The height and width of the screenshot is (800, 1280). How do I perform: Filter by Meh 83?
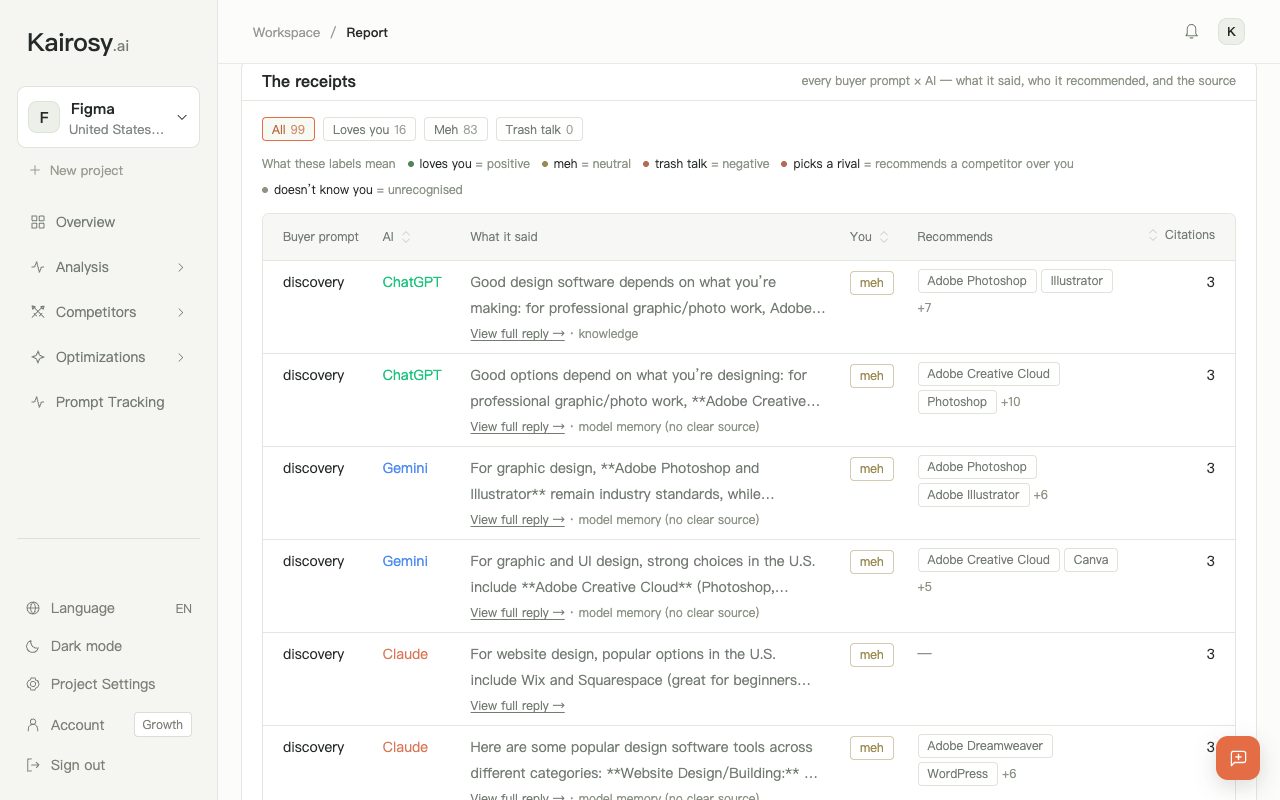coord(456,130)
